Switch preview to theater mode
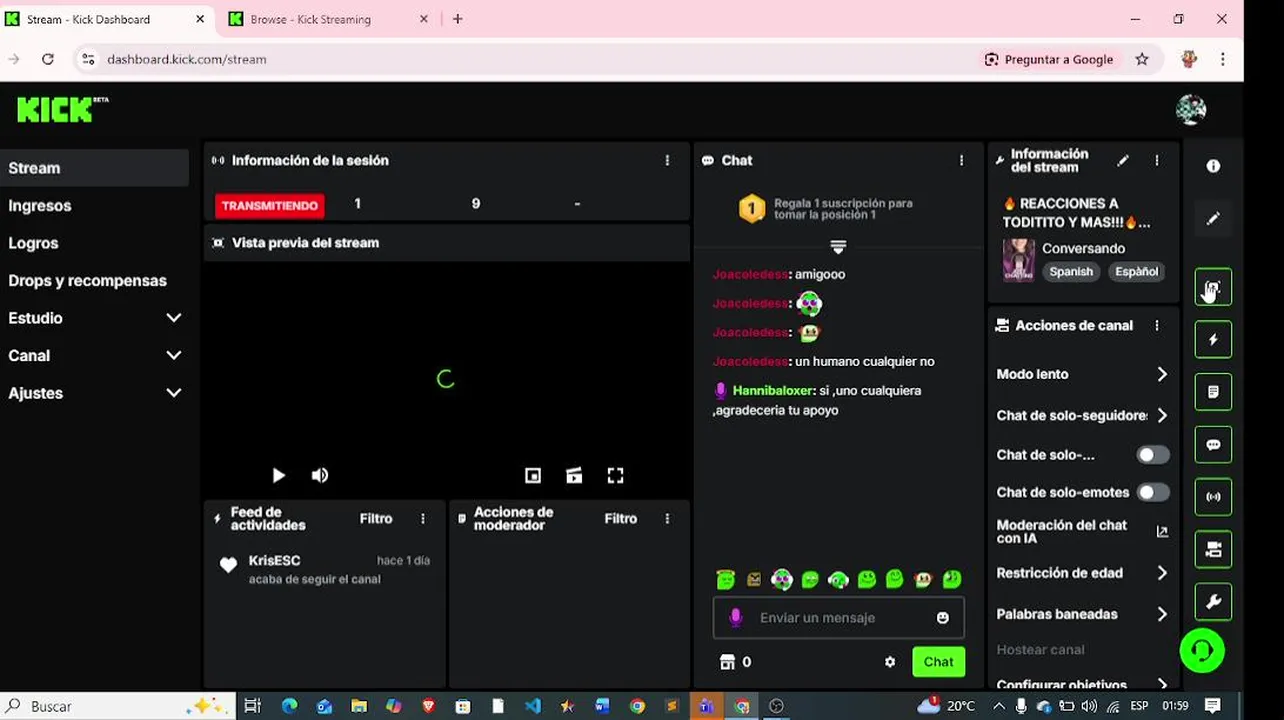Viewport: 1284px width, 720px height. pos(574,476)
